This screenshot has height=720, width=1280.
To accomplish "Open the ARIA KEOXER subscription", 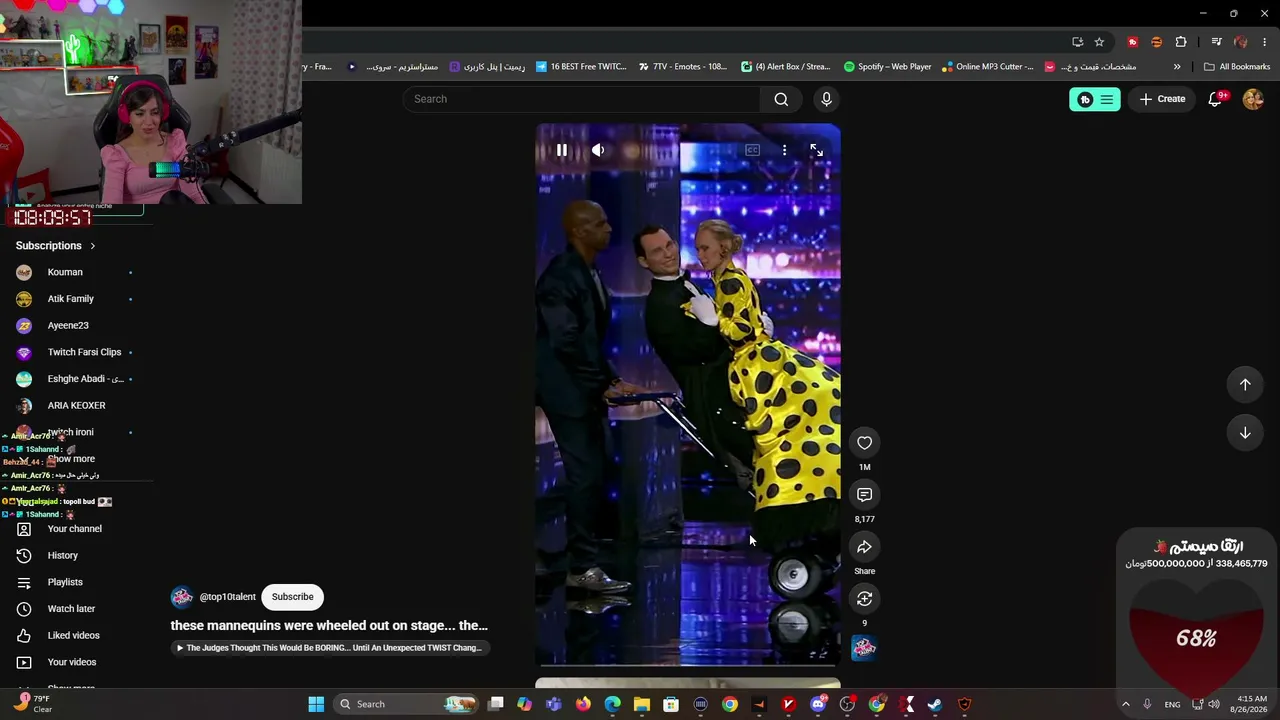I will click(x=75, y=406).
